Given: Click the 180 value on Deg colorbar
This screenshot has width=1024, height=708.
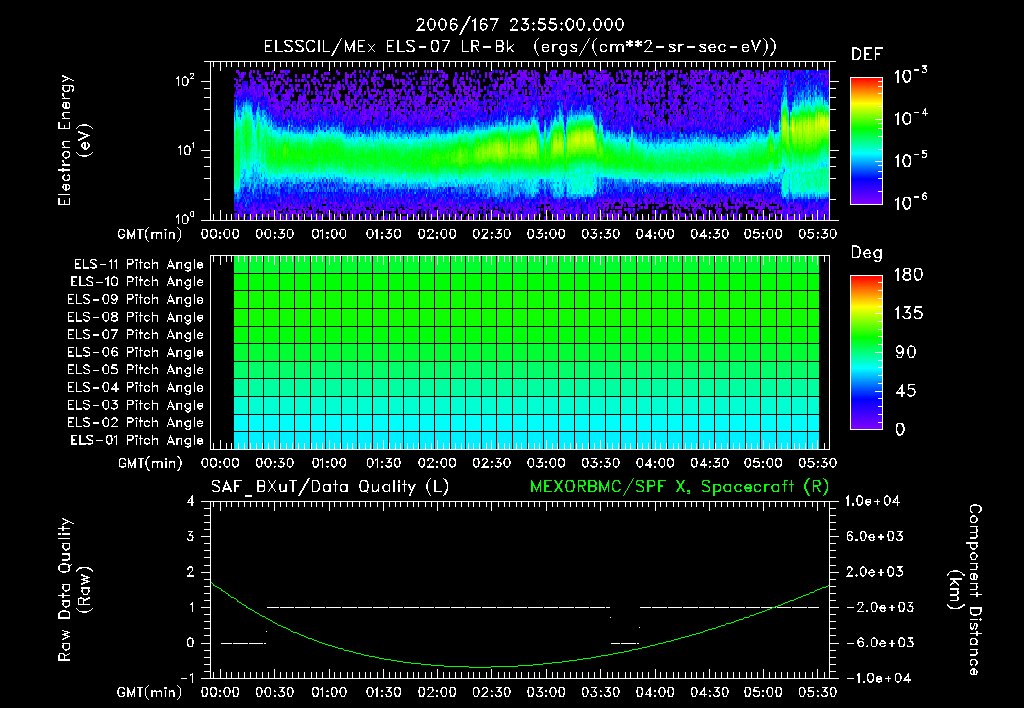Looking at the screenshot, I should coord(908,275).
